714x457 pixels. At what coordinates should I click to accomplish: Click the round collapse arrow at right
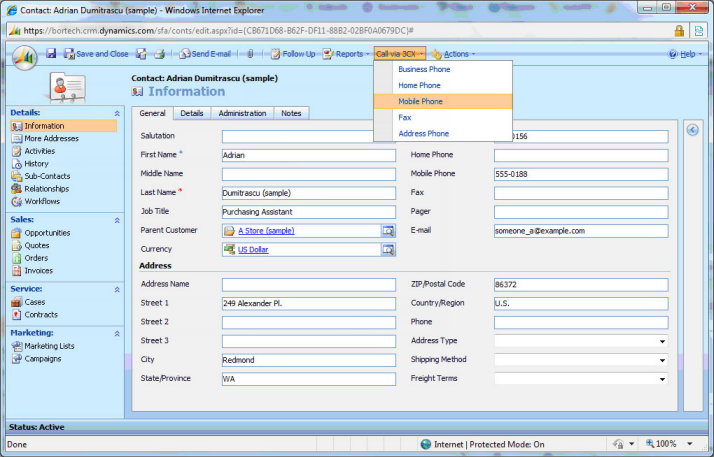(693, 130)
